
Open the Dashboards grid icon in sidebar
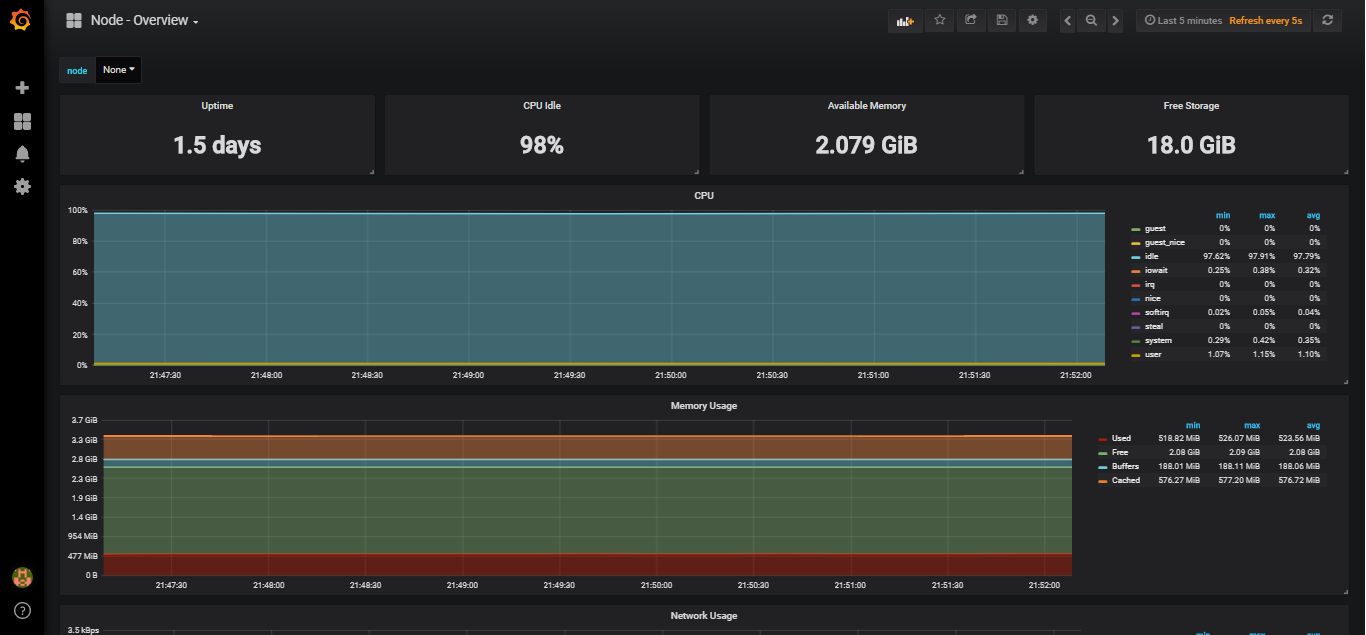pos(22,121)
